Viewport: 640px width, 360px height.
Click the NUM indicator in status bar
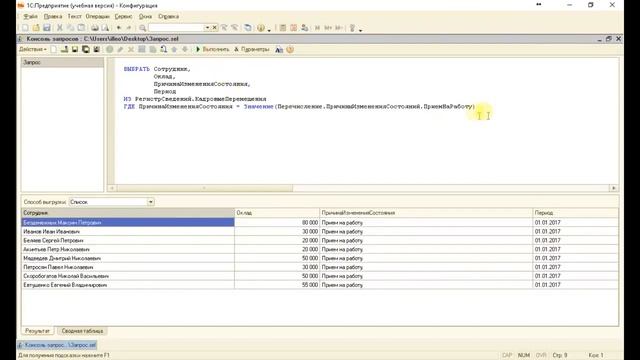[x=524, y=356]
